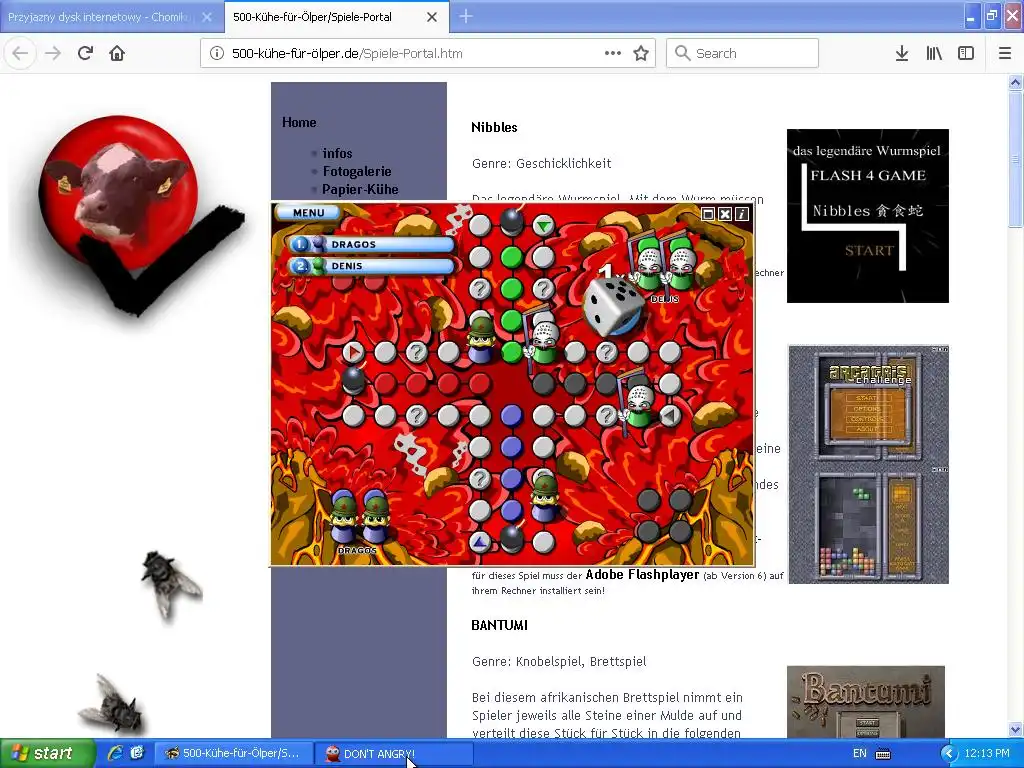
Task: Open the Firefox hamburger menu
Action: click(x=1004, y=54)
